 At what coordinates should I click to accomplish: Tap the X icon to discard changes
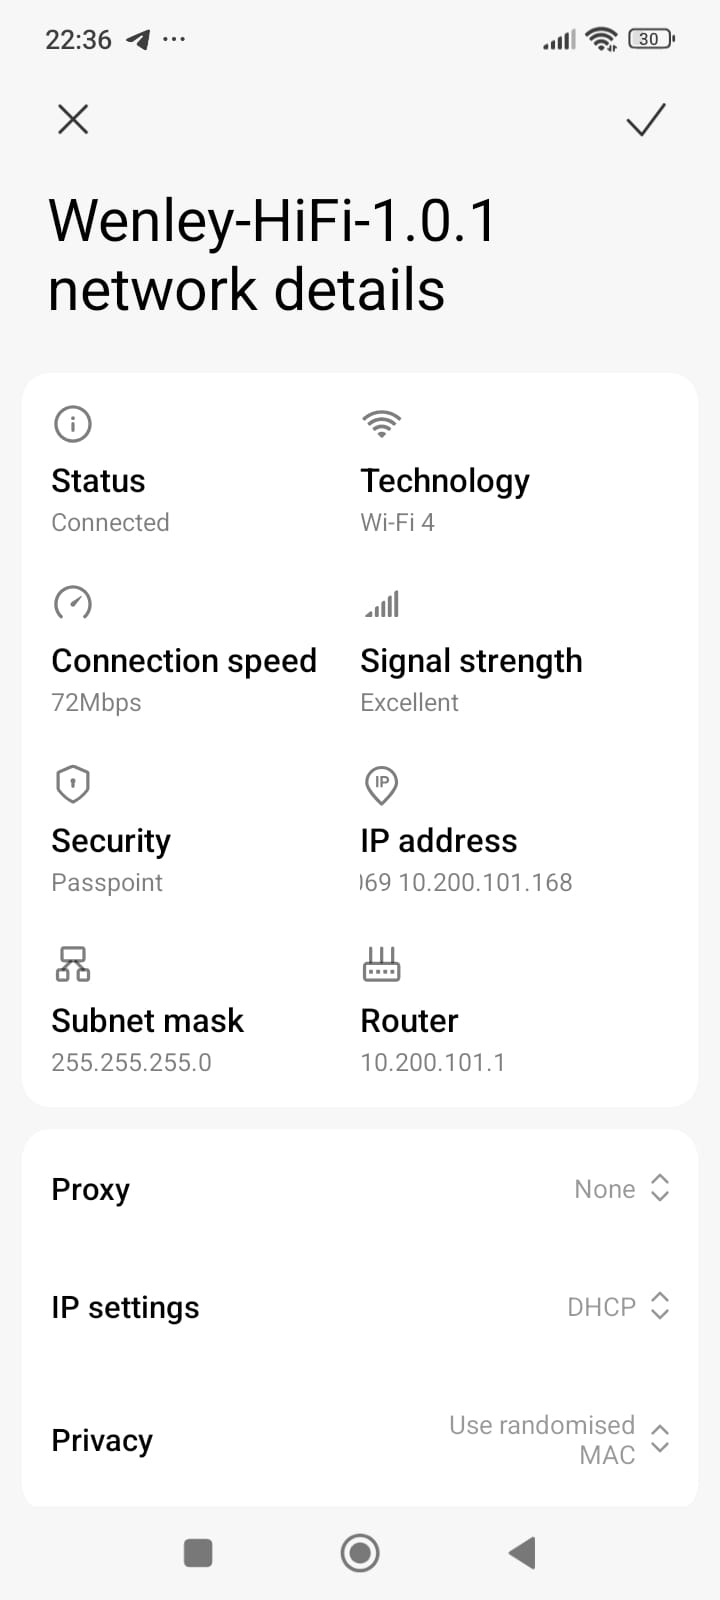tap(73, 120)
